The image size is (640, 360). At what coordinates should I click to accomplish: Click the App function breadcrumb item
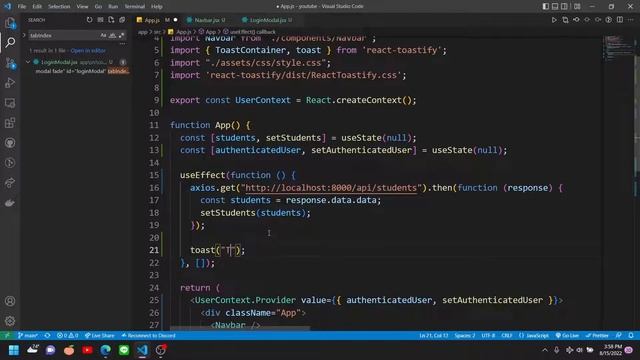click(x=208, y=31)
